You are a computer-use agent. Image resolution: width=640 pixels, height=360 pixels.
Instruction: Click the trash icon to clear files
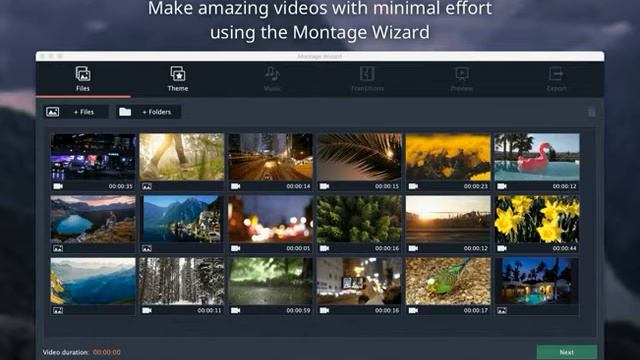click(591, 112)
